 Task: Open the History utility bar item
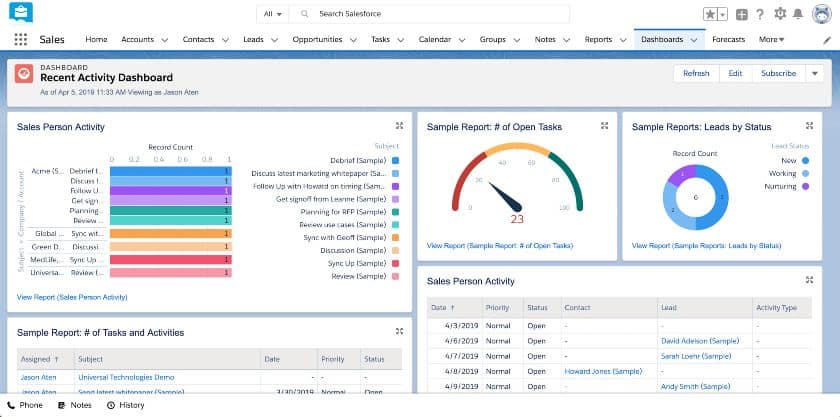coord(126,405)
